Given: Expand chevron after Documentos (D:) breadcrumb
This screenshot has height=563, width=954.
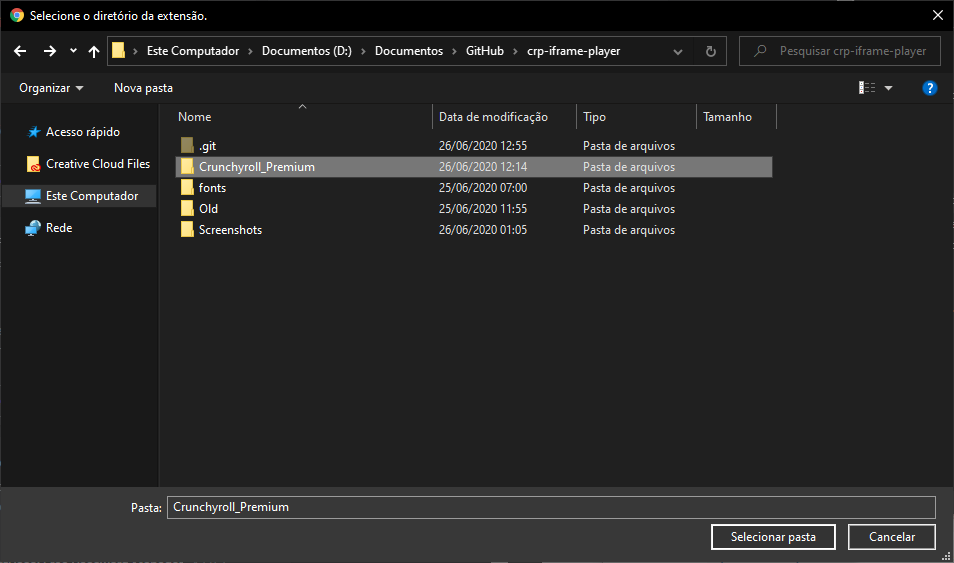Looking at the screenshot, I should [x=363, y=52].
